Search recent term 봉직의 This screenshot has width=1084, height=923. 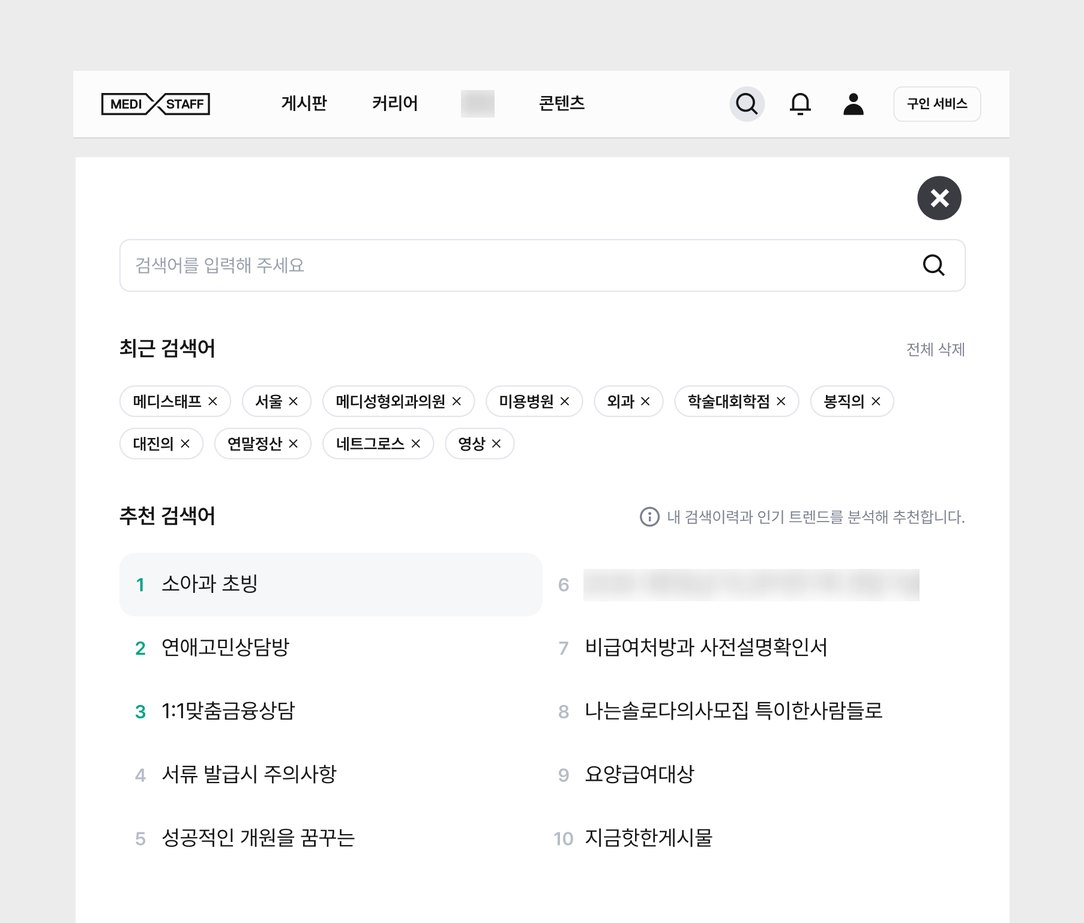tap(844, 402)
